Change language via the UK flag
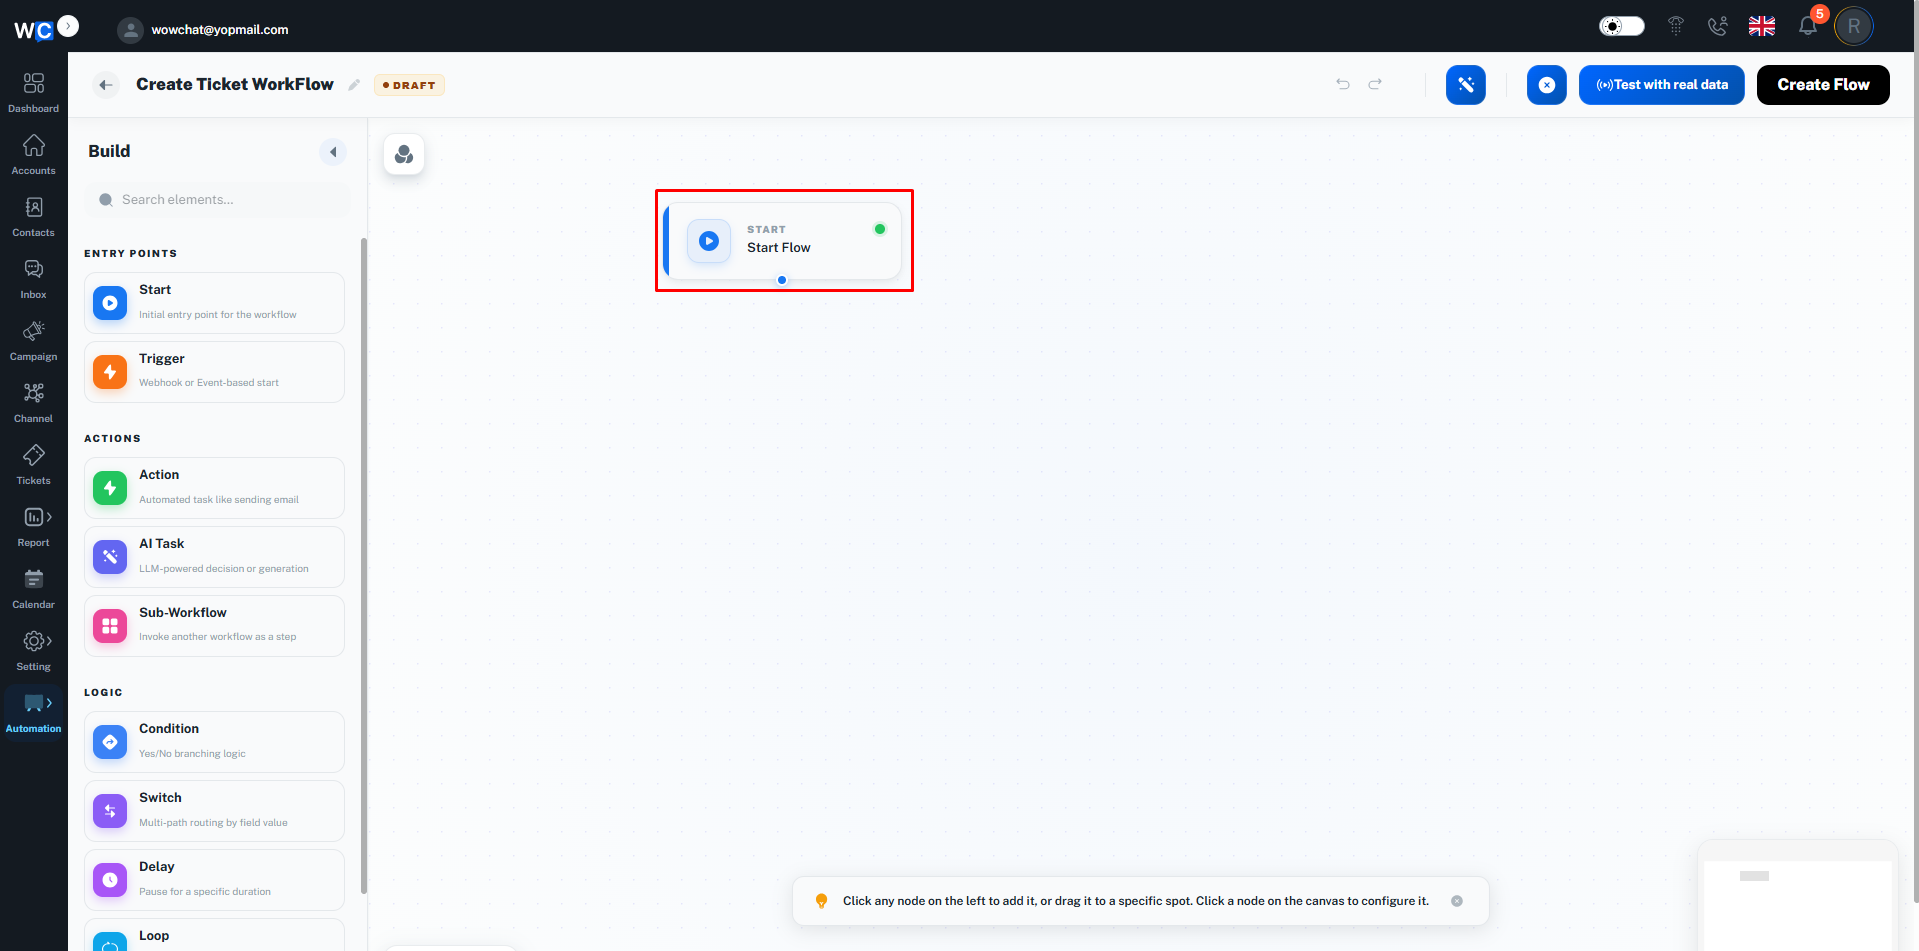This screenshot has width=1919, height=951. (x=1761, y=26)
